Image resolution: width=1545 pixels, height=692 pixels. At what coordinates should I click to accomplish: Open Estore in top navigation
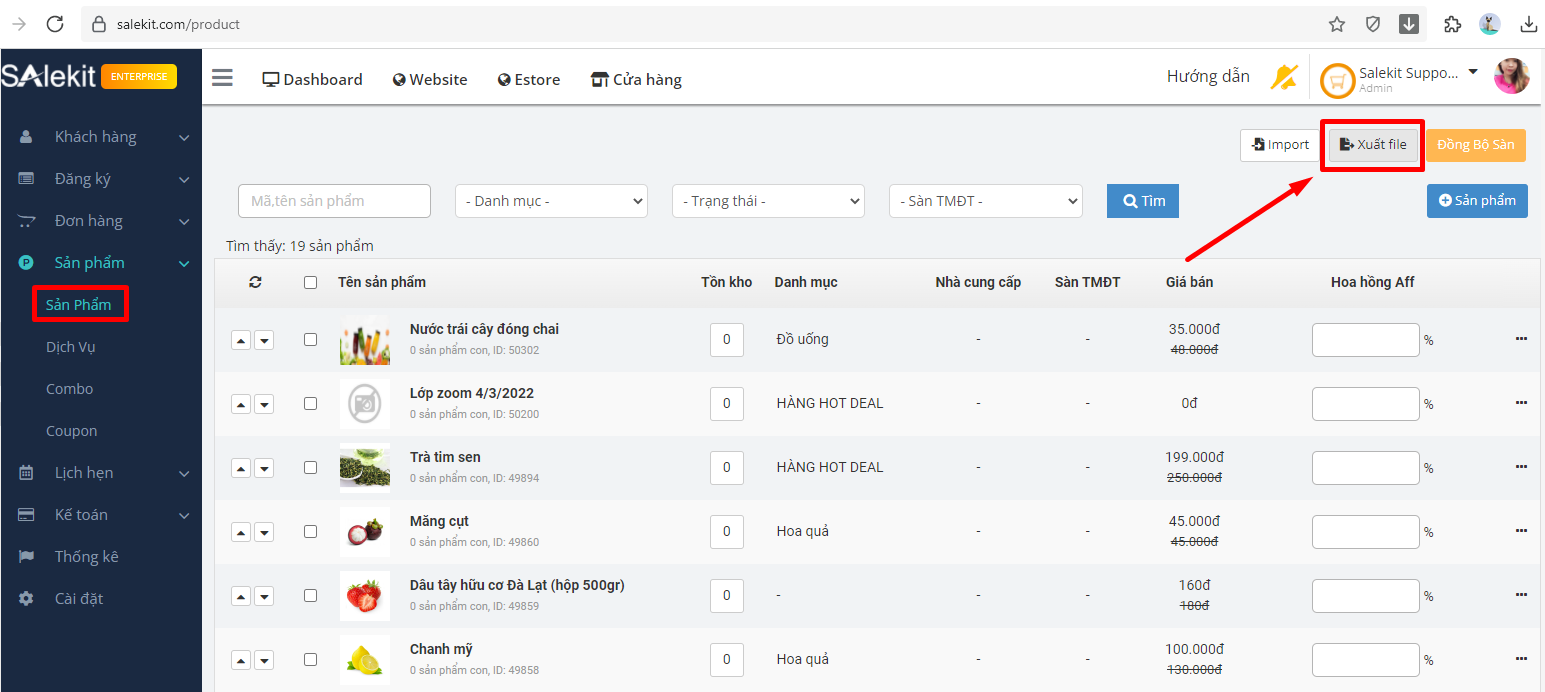tap(529, 79)
